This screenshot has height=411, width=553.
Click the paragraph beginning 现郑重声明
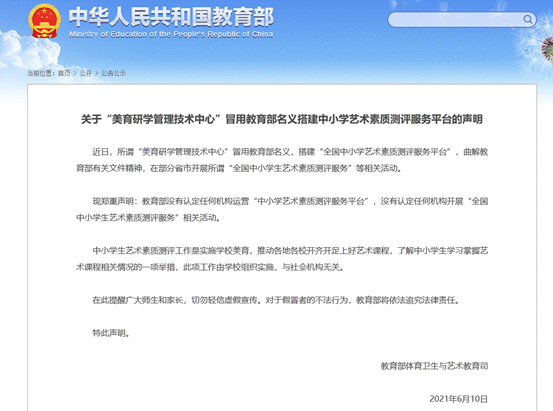pos(282,210)
